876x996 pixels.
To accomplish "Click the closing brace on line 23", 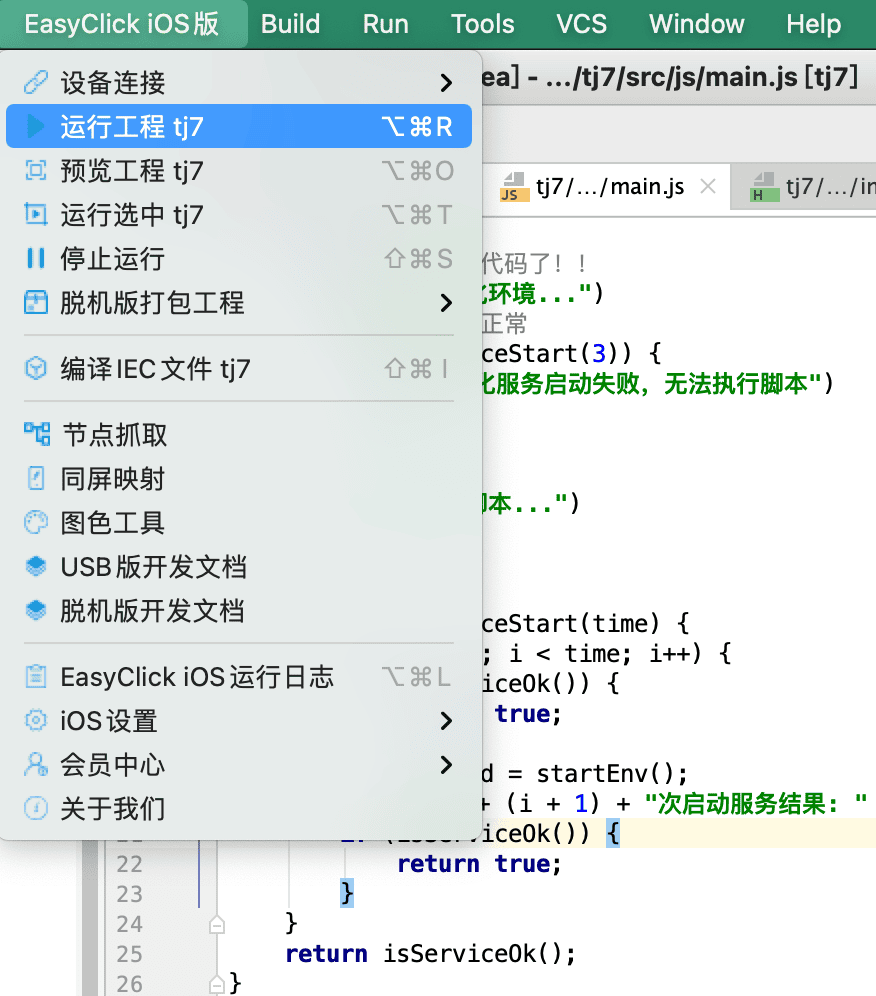I will click(x=347, y=894).
